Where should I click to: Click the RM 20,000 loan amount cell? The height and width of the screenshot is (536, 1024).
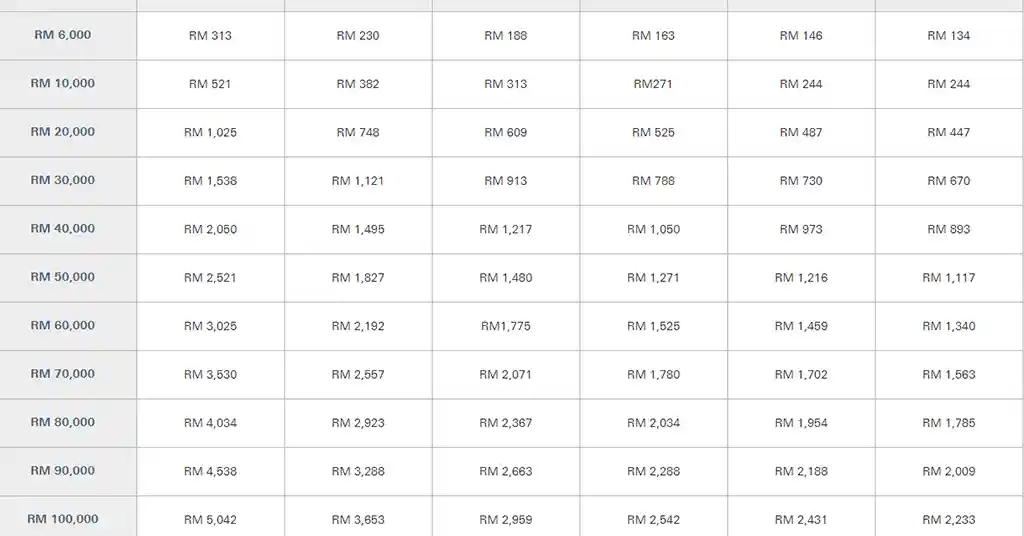(68, 133)
